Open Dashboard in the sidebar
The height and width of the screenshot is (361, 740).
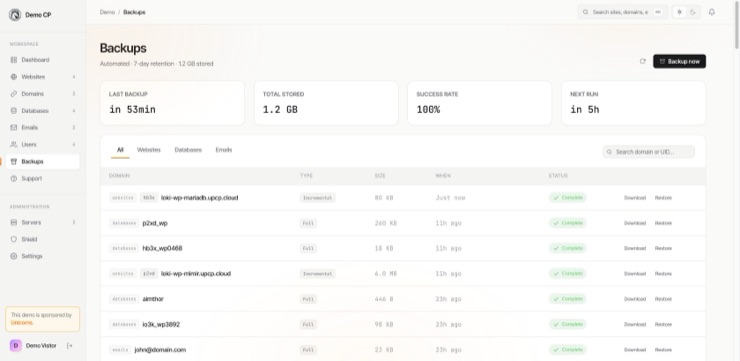43,60
